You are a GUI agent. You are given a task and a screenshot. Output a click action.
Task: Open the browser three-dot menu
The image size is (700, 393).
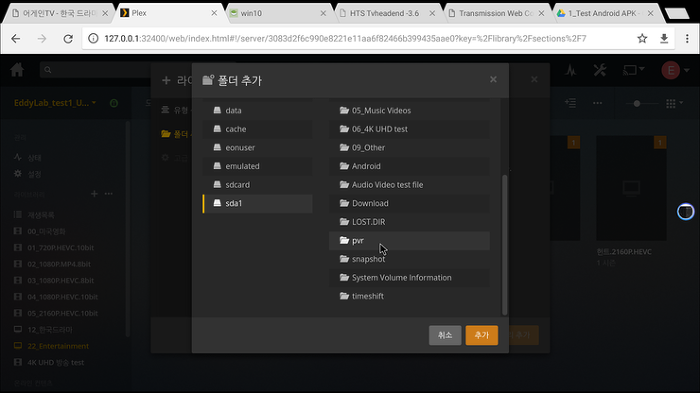(x=687, y=39)
